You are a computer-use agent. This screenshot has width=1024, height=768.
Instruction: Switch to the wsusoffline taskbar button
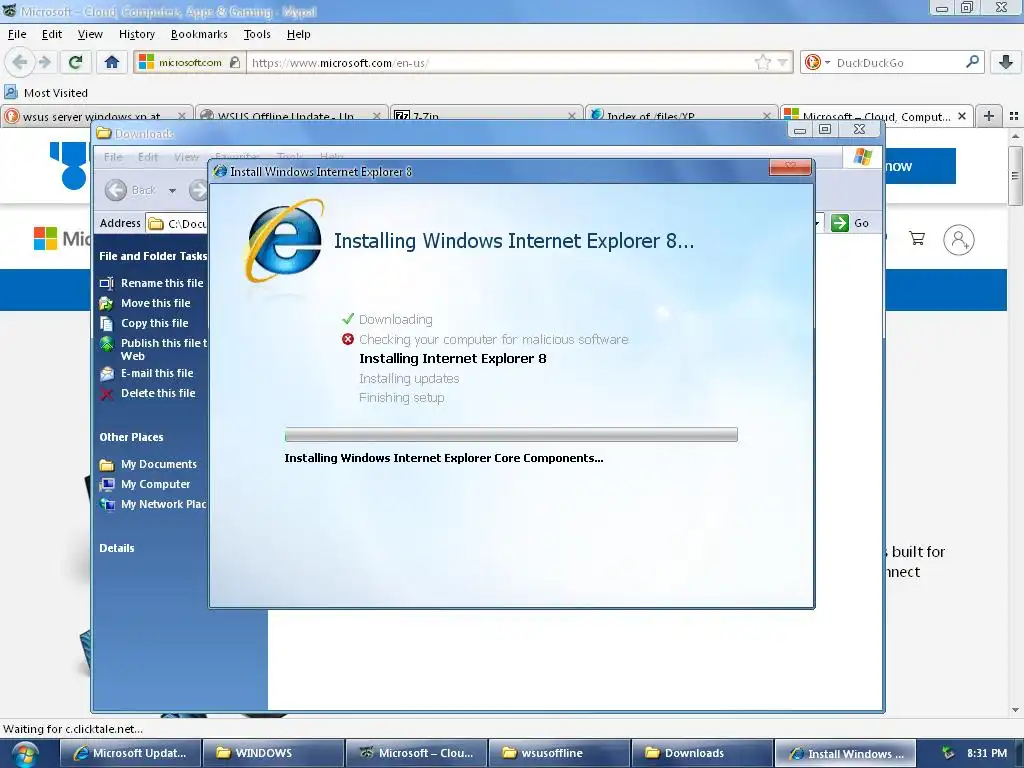click(x=558, y=753)
